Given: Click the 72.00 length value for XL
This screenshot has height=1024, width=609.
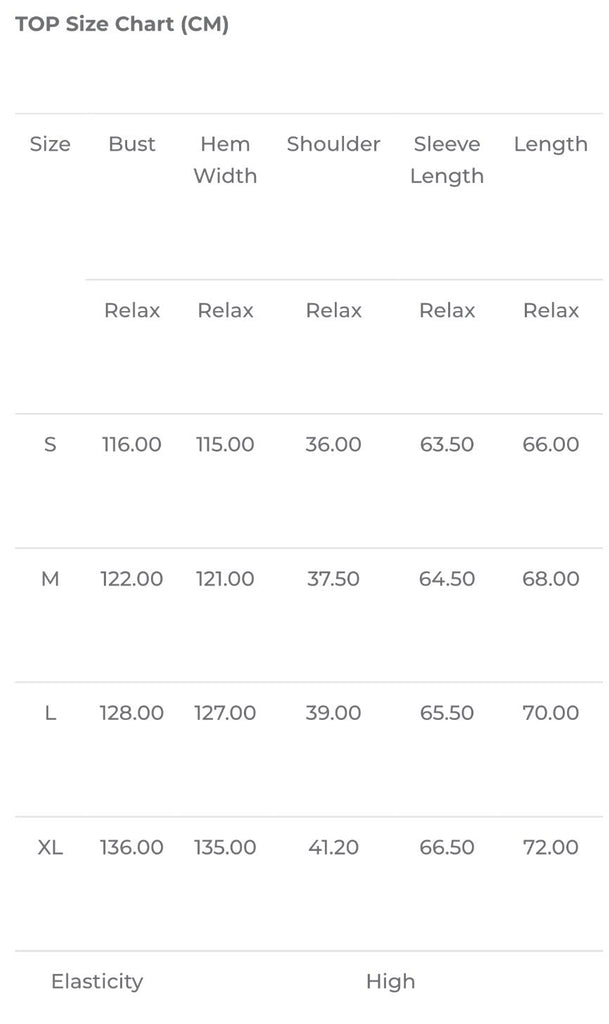Looking at the screenshot, I should [550, 847].
